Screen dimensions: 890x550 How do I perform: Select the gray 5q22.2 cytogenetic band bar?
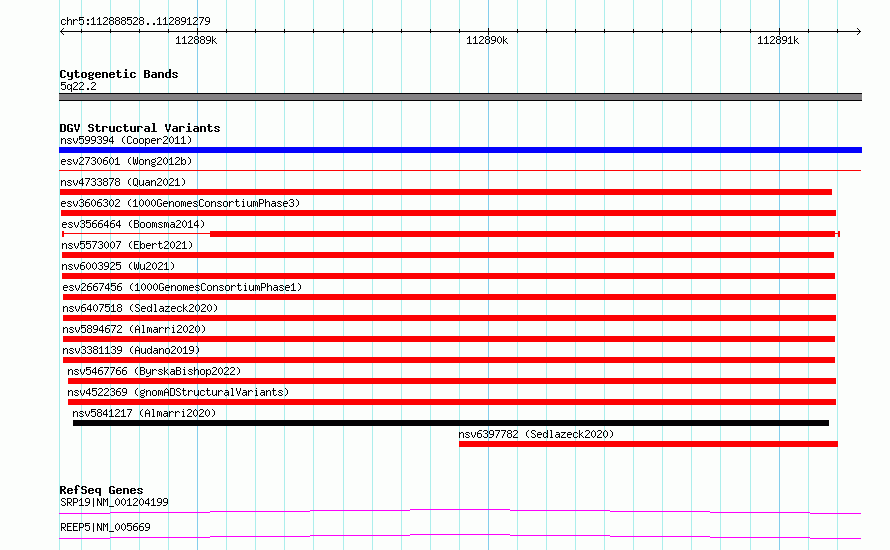click(x=460, y=97)
